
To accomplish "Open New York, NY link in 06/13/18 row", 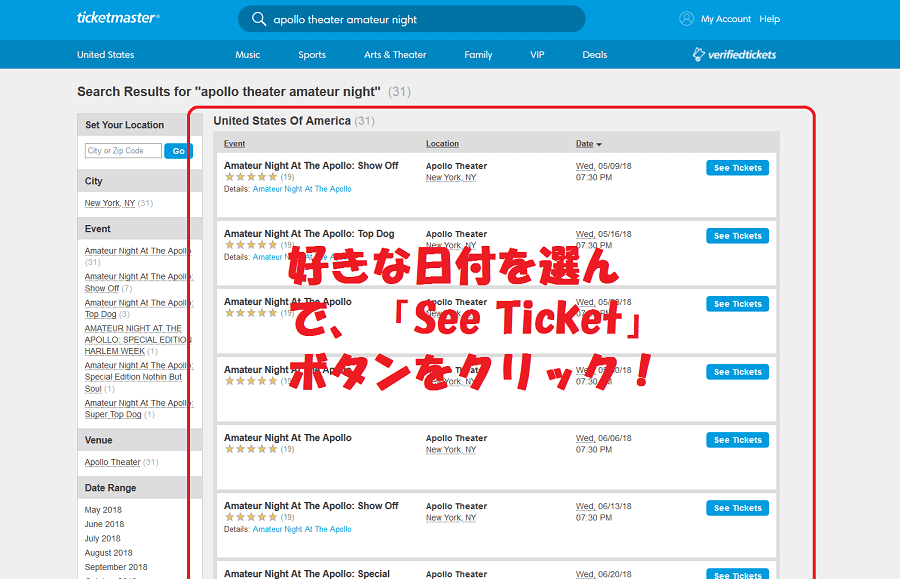I will pos(451,518).
